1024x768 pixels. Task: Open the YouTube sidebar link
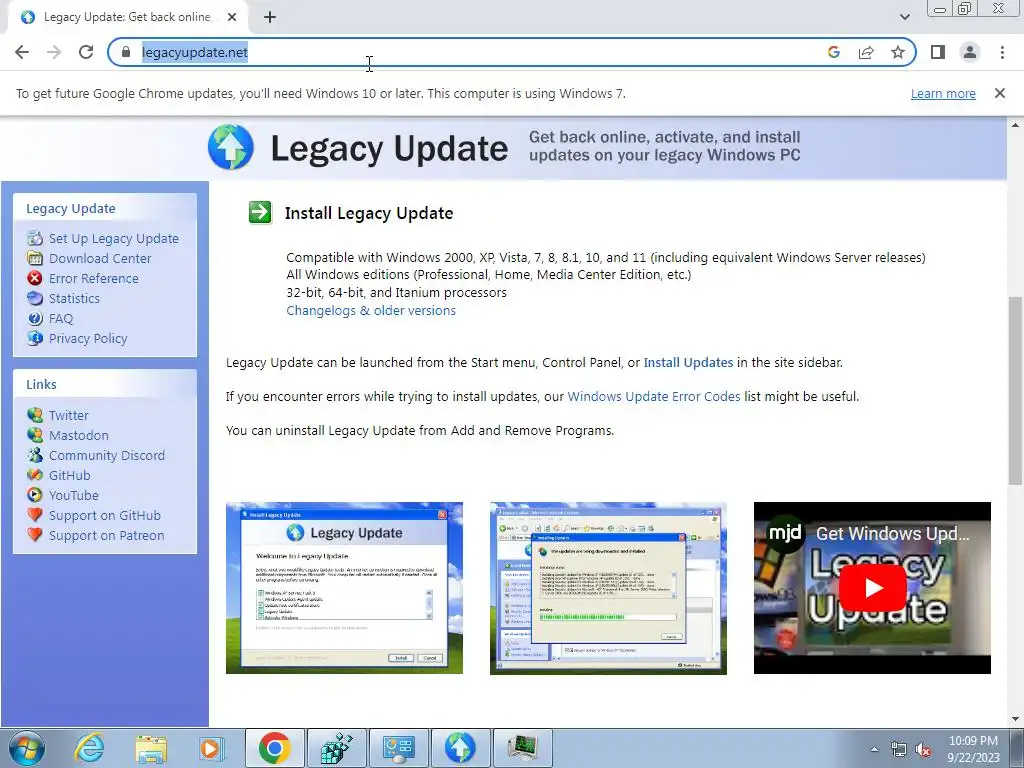(74, 495)
